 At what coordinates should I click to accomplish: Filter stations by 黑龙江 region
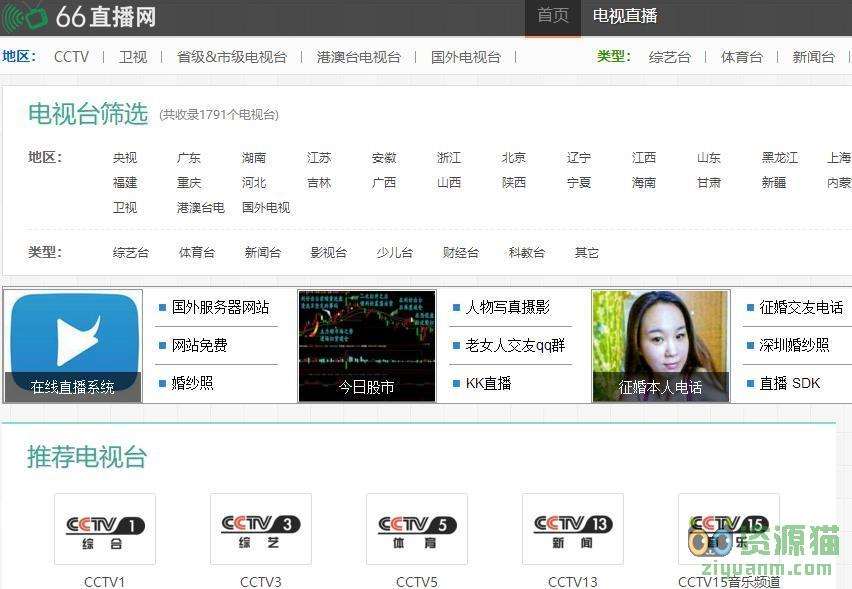click(x=780, y=158)
